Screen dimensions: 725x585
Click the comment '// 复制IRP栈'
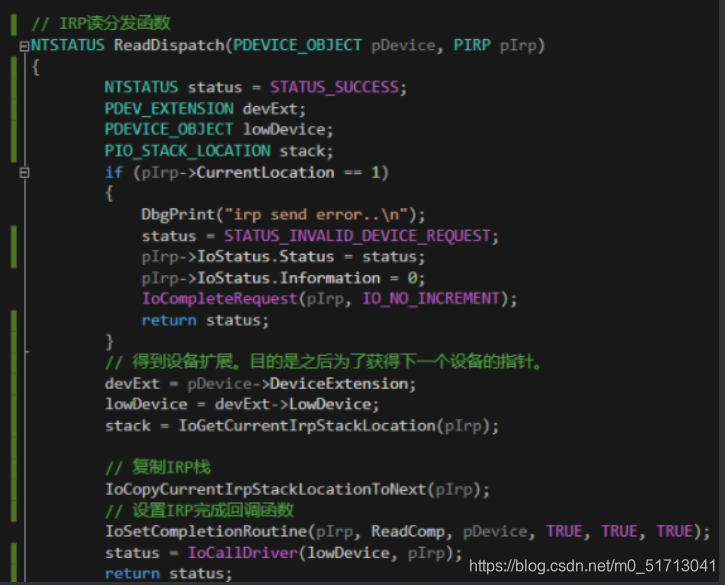158,468
